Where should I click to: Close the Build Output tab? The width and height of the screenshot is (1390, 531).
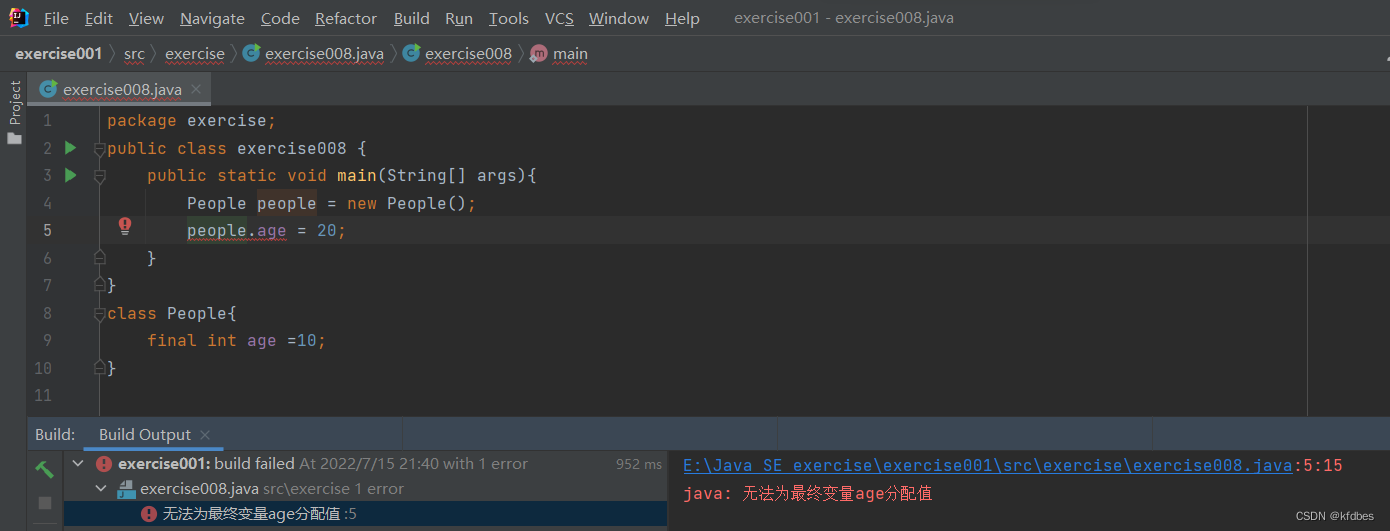click(205, 434)
